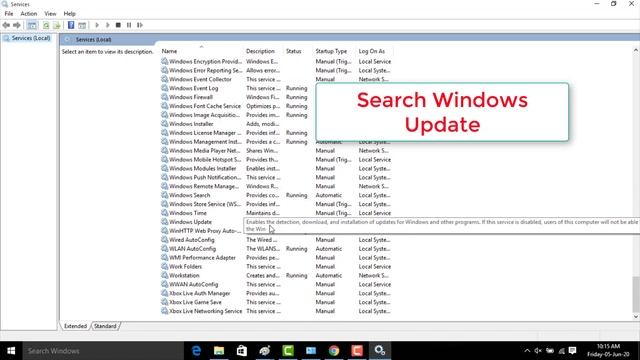Click the Stop Service square icon
640x360 pixels.
click(118, 25)
